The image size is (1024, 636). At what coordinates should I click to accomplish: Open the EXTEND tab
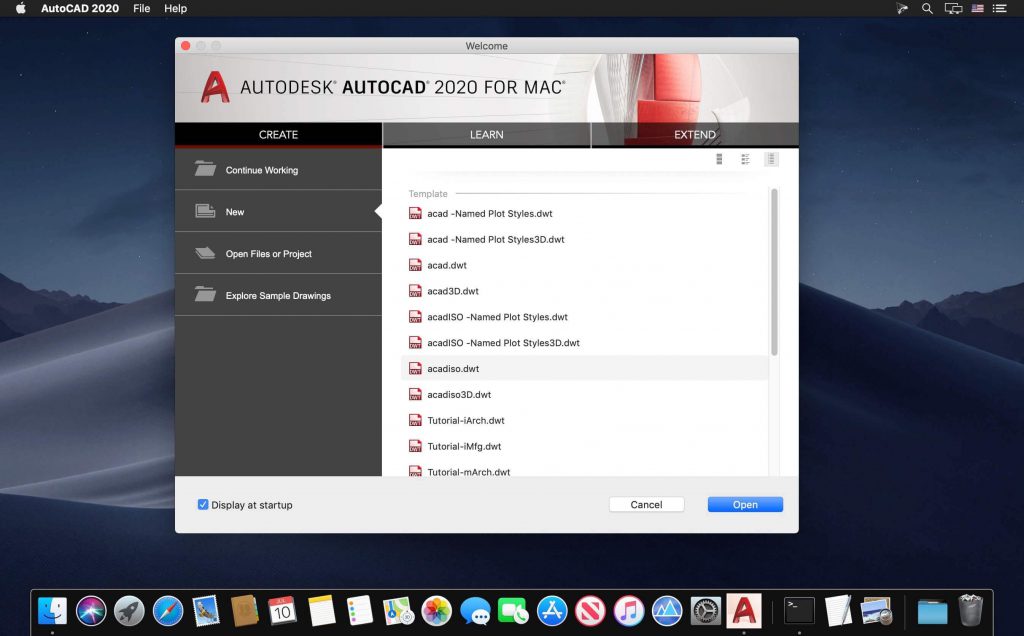click(x=694, y=134)
